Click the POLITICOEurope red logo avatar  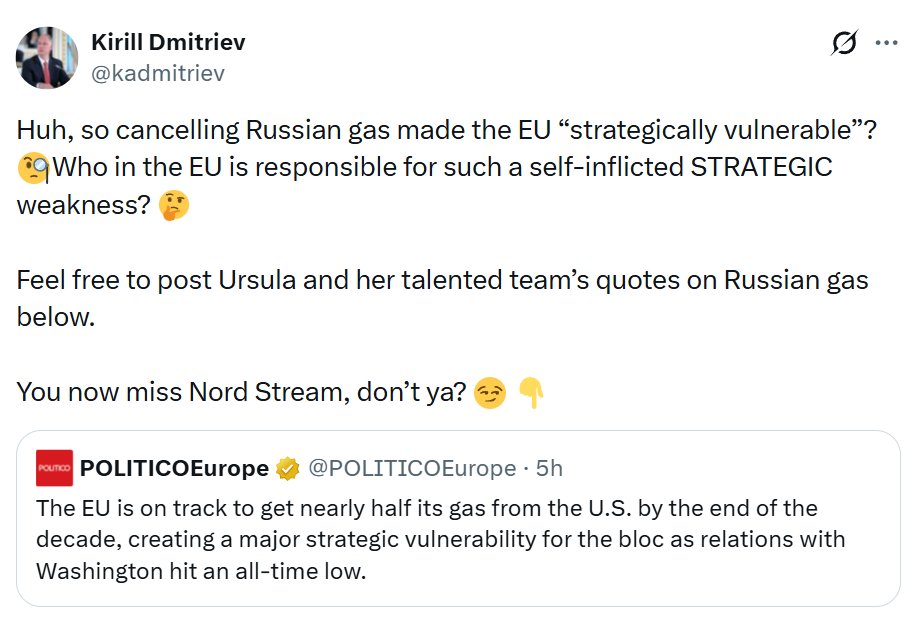click(54, 468)
